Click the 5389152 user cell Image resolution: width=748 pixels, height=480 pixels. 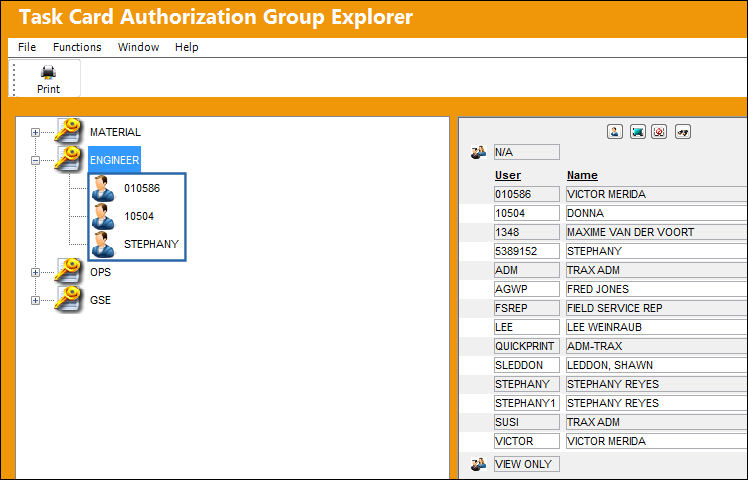[x=527, y=251]
